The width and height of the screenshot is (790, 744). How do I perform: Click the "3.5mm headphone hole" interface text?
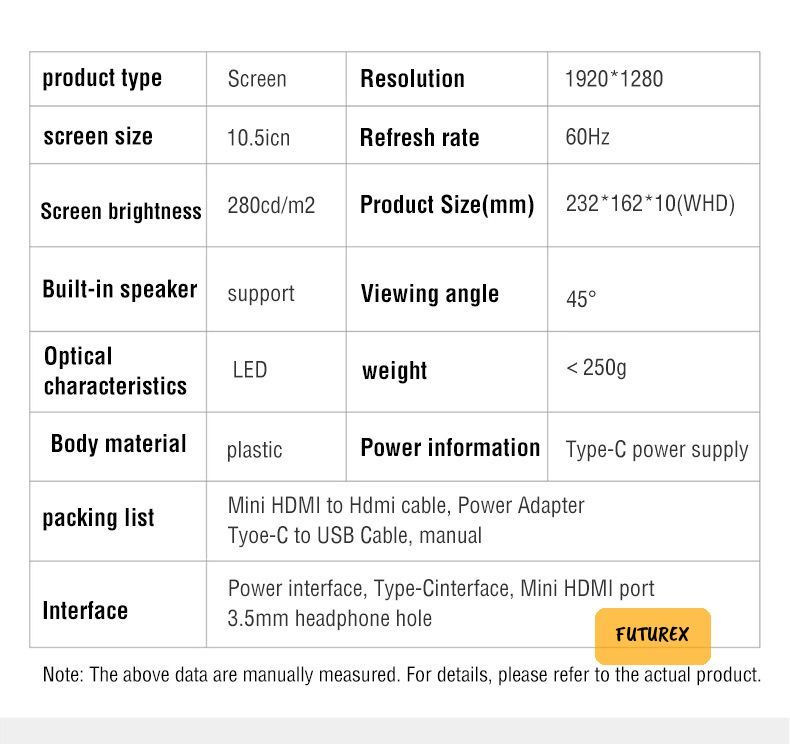[330, 618]
